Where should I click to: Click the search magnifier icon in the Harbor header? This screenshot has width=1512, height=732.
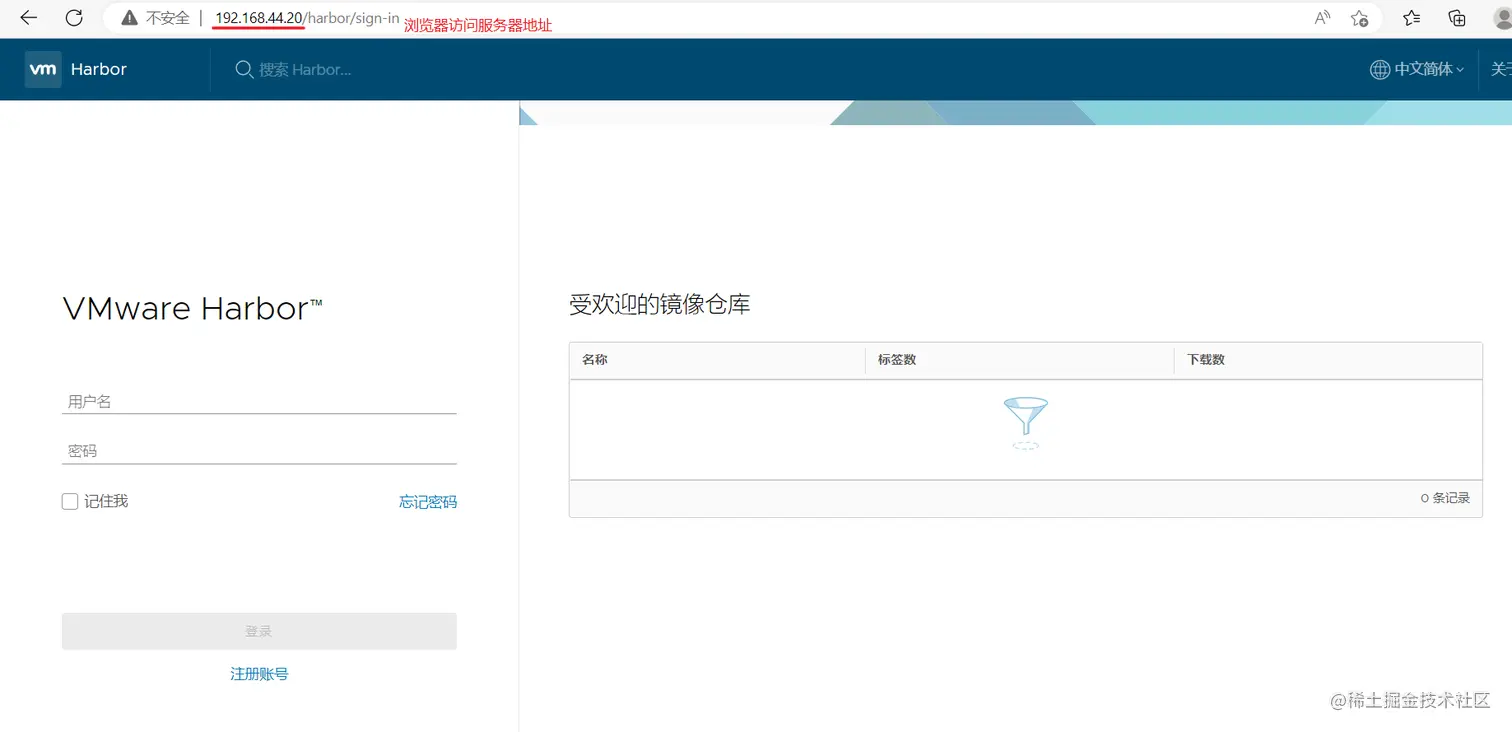[x=243, y=69]
